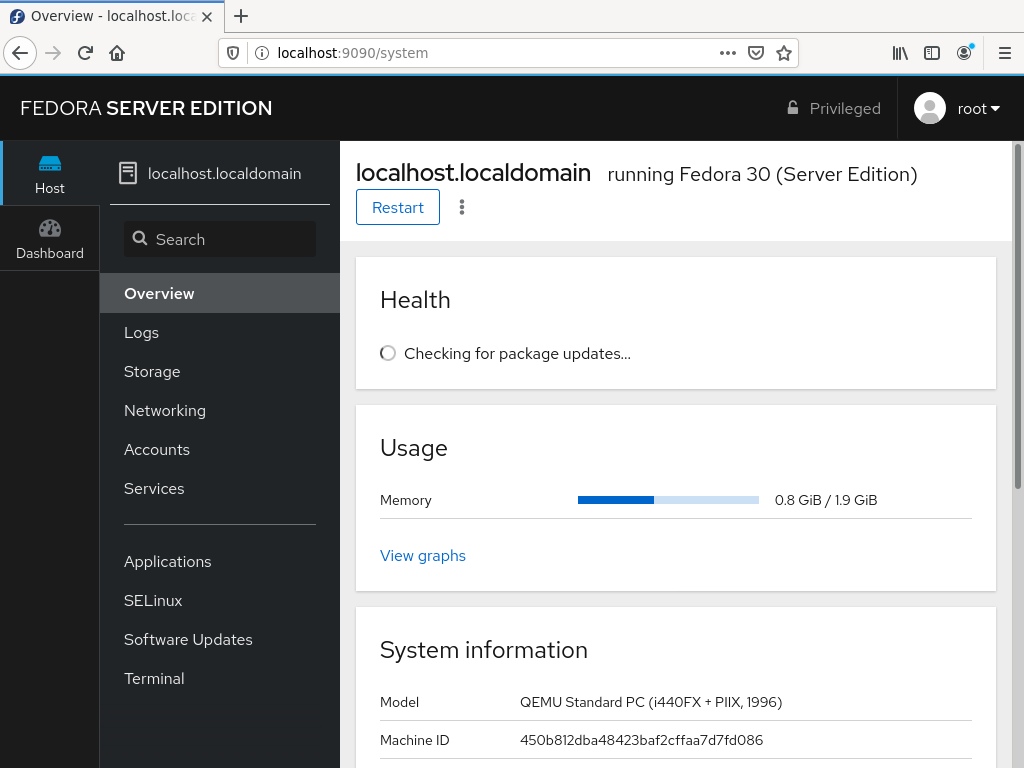Click the Memory usage progress bar
Image resolution: width=1024 pixels, height=768 pixels.
pyautogui.click(x=668, y=500)
